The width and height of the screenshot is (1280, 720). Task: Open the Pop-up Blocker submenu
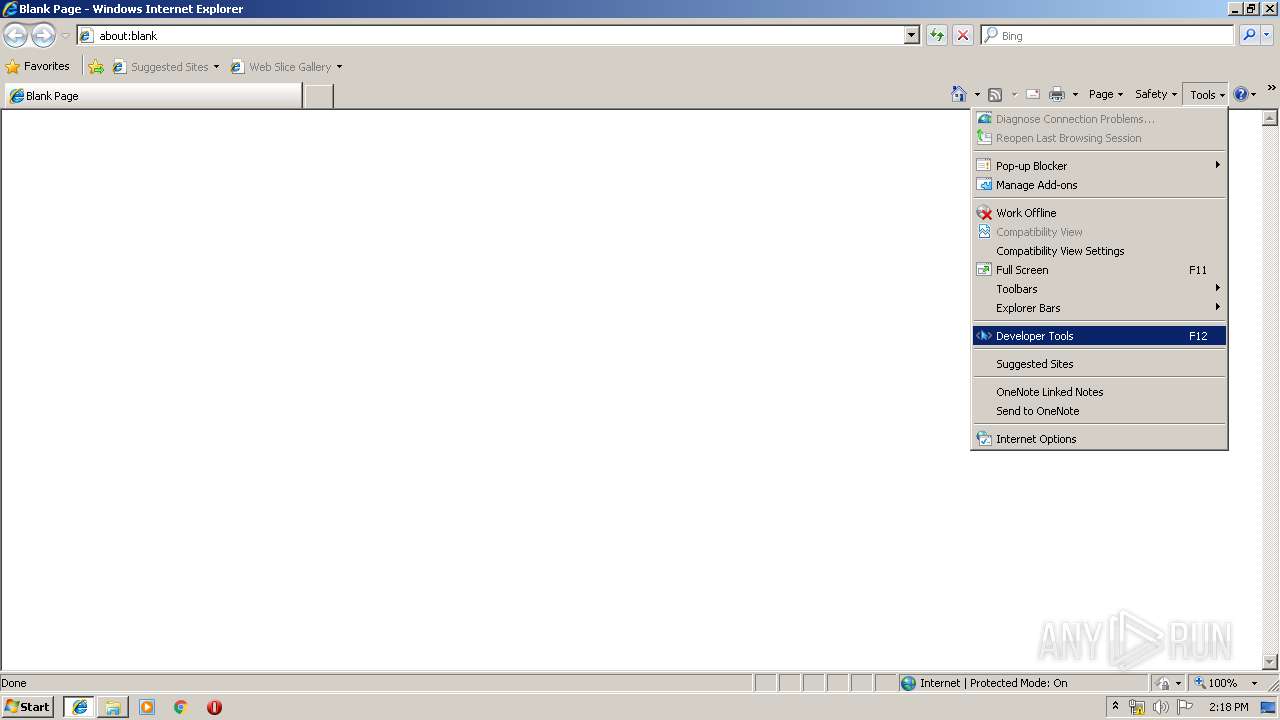[x=1099, y=166]
